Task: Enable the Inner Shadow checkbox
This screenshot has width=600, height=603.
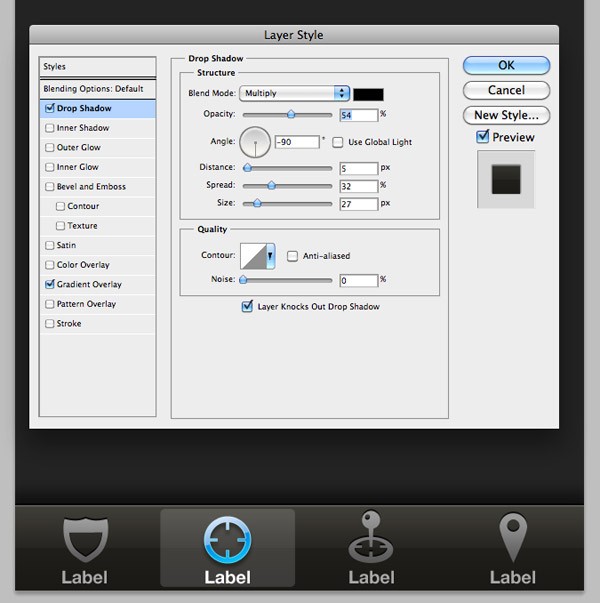Action: point(50,128)
